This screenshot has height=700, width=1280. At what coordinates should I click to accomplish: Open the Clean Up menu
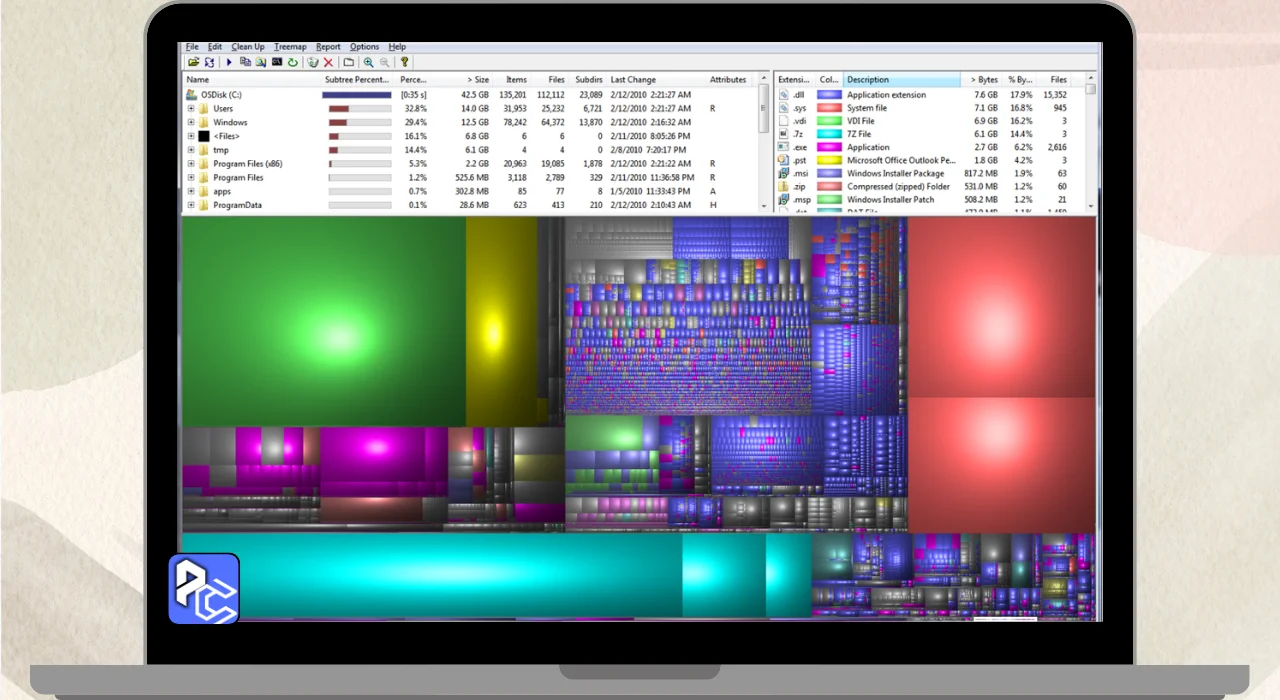point(248,47)
